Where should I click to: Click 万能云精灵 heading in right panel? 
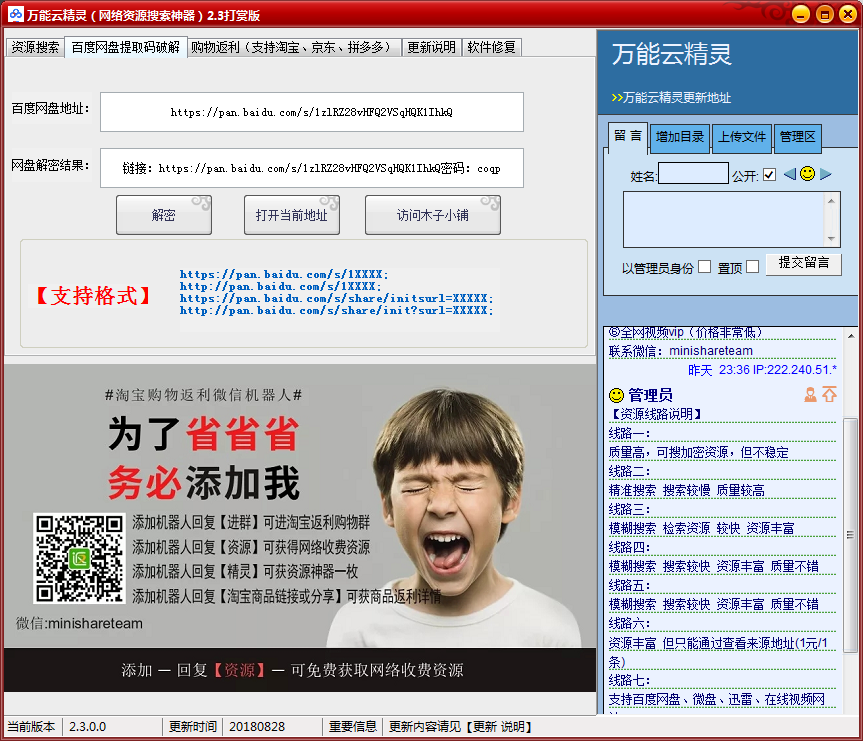pos(671,55)
